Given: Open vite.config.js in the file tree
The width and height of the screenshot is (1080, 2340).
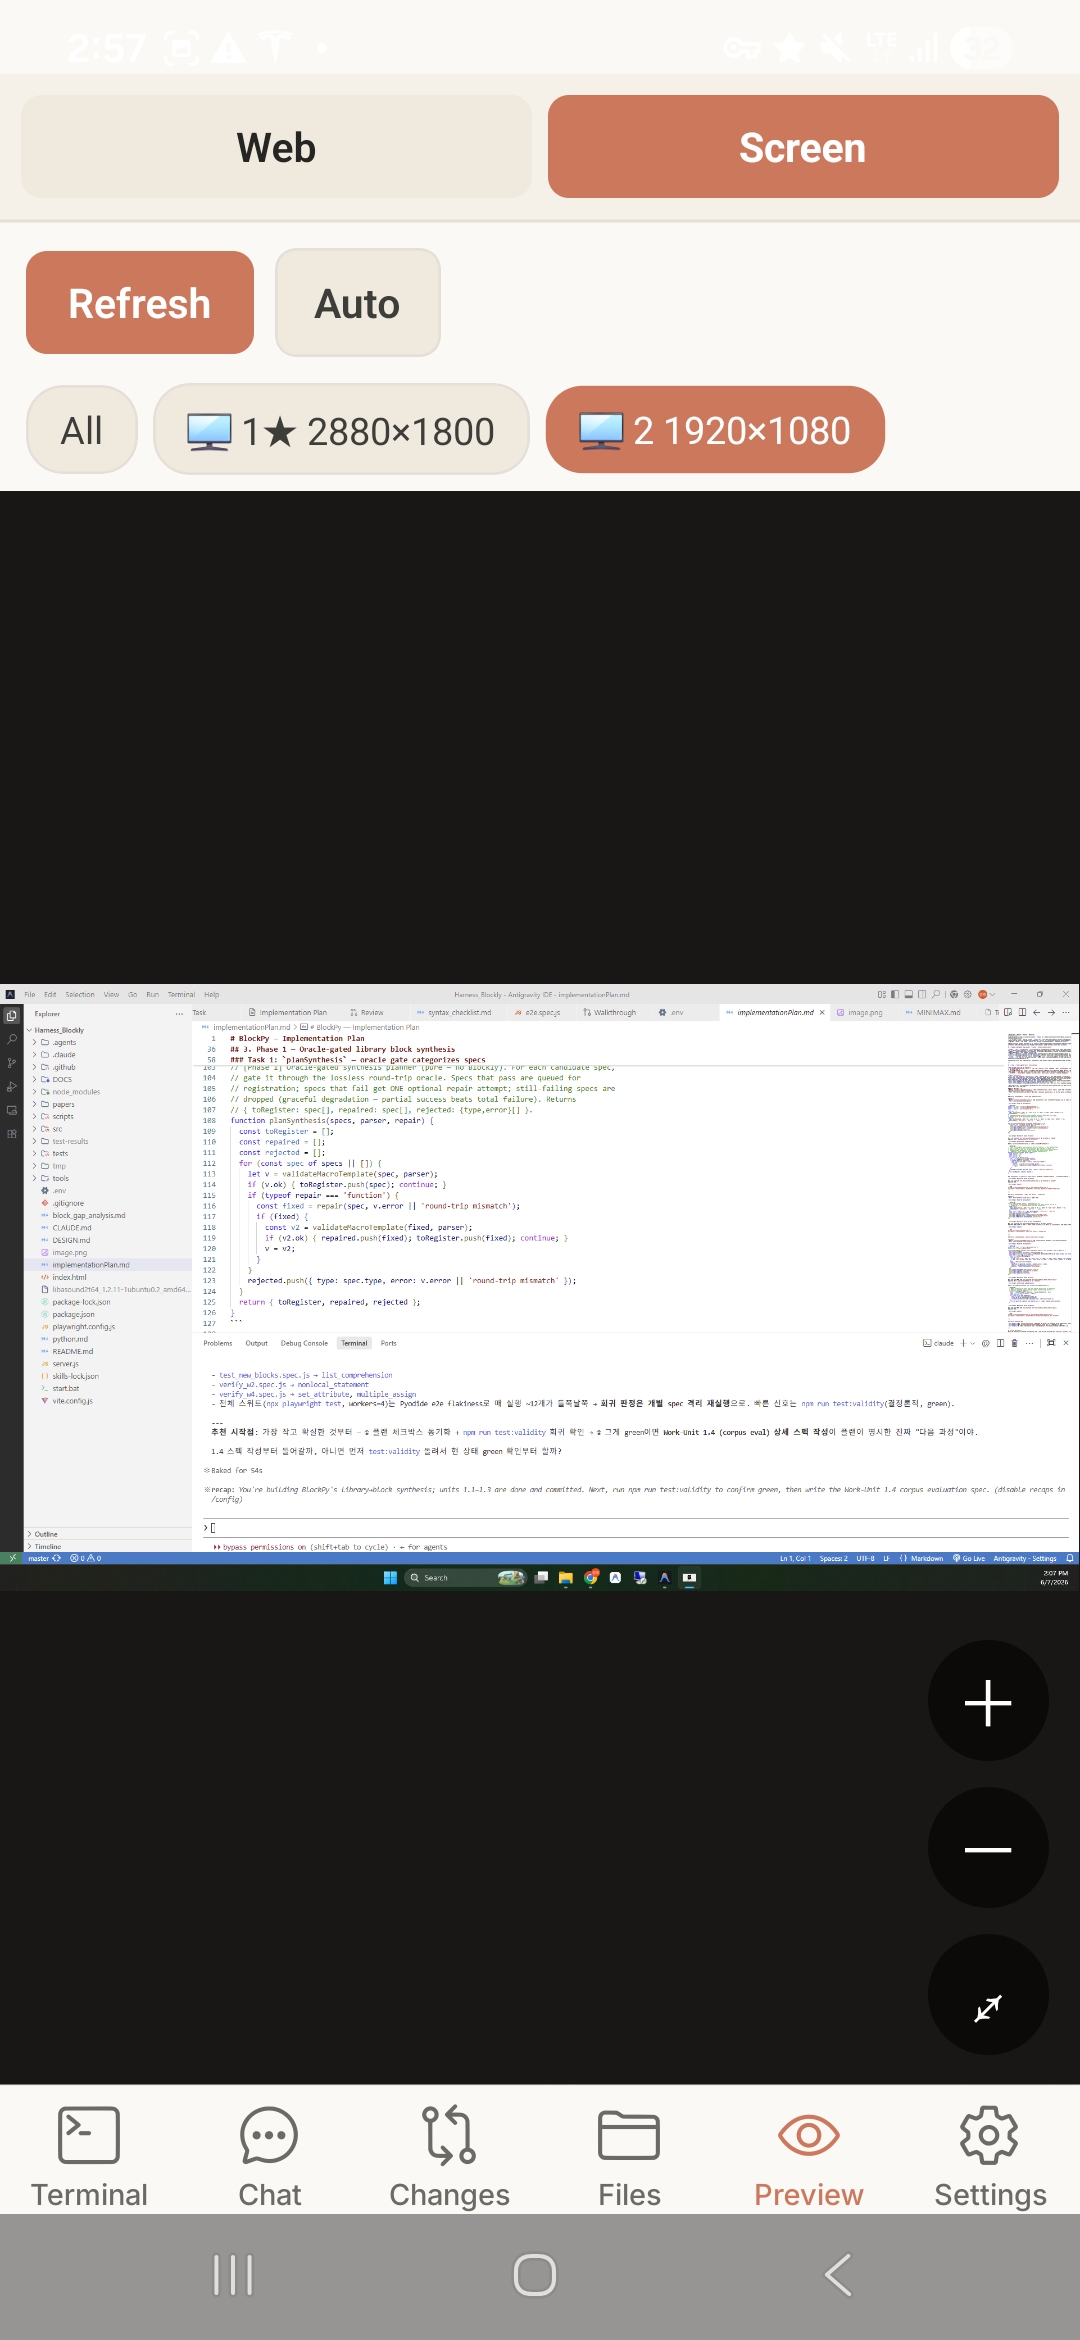Looking at the screenshot, I should pyautogui.click(x=107, y=1401).
